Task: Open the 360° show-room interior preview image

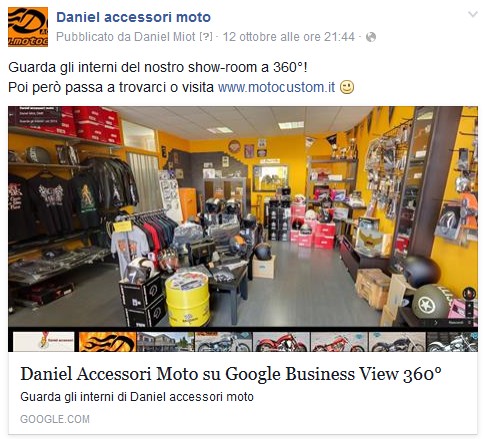Action: pyautogui.click(x=243, y=217)
